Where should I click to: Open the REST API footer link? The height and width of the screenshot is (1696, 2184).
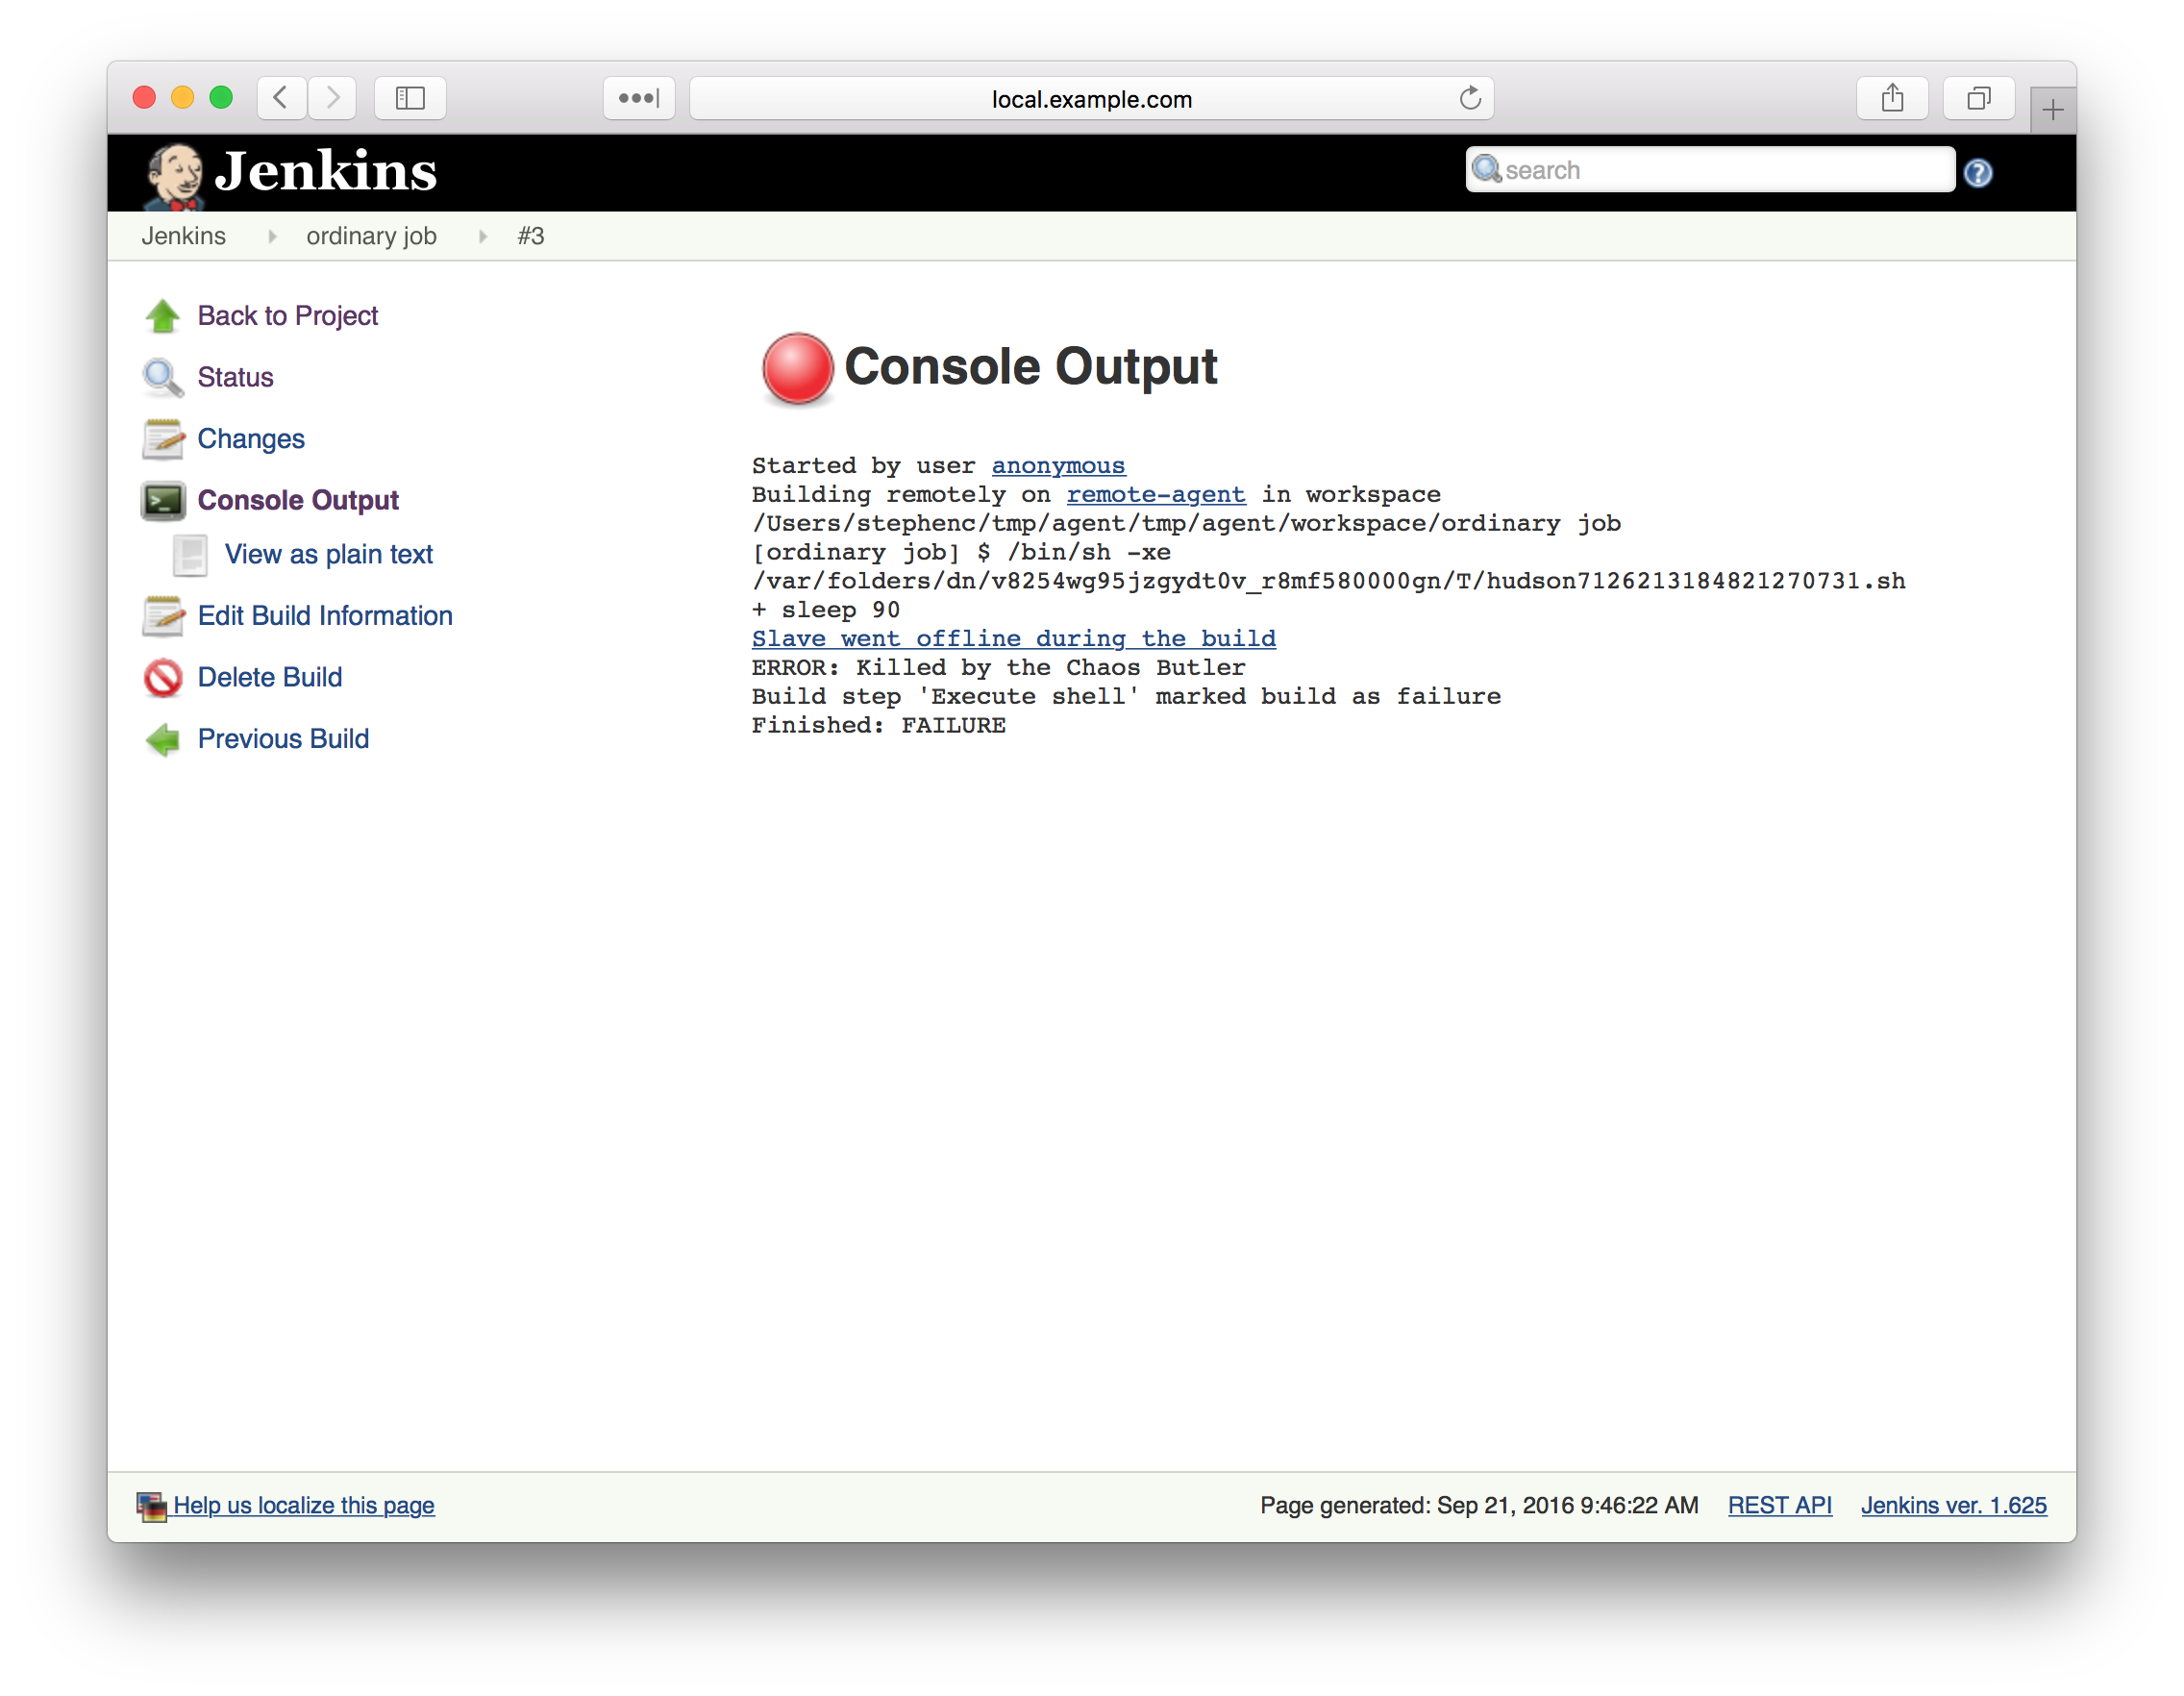[x=1779, y=1505]
